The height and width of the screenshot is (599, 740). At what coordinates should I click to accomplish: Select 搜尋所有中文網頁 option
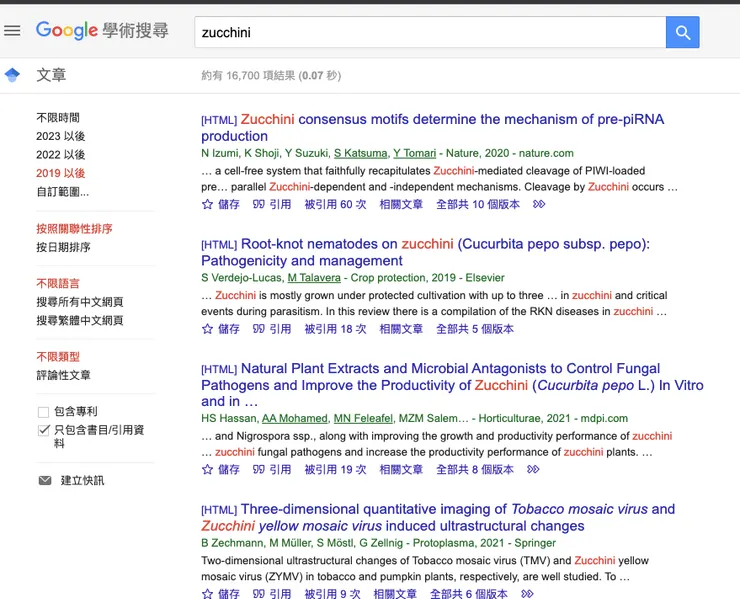pos(80,302)
